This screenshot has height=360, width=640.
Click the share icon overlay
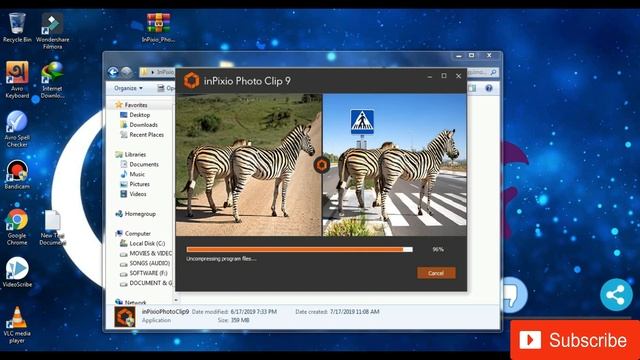616,295
